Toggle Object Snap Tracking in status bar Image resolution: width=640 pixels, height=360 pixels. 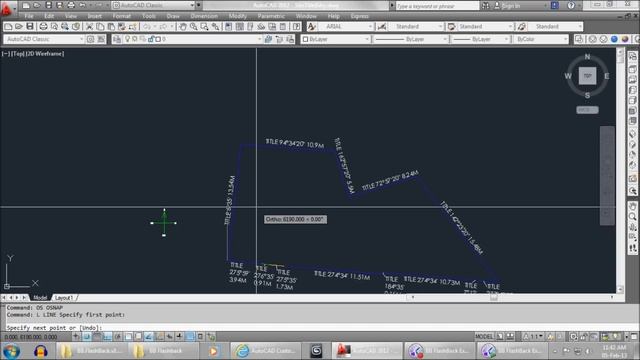pos(149,337)
